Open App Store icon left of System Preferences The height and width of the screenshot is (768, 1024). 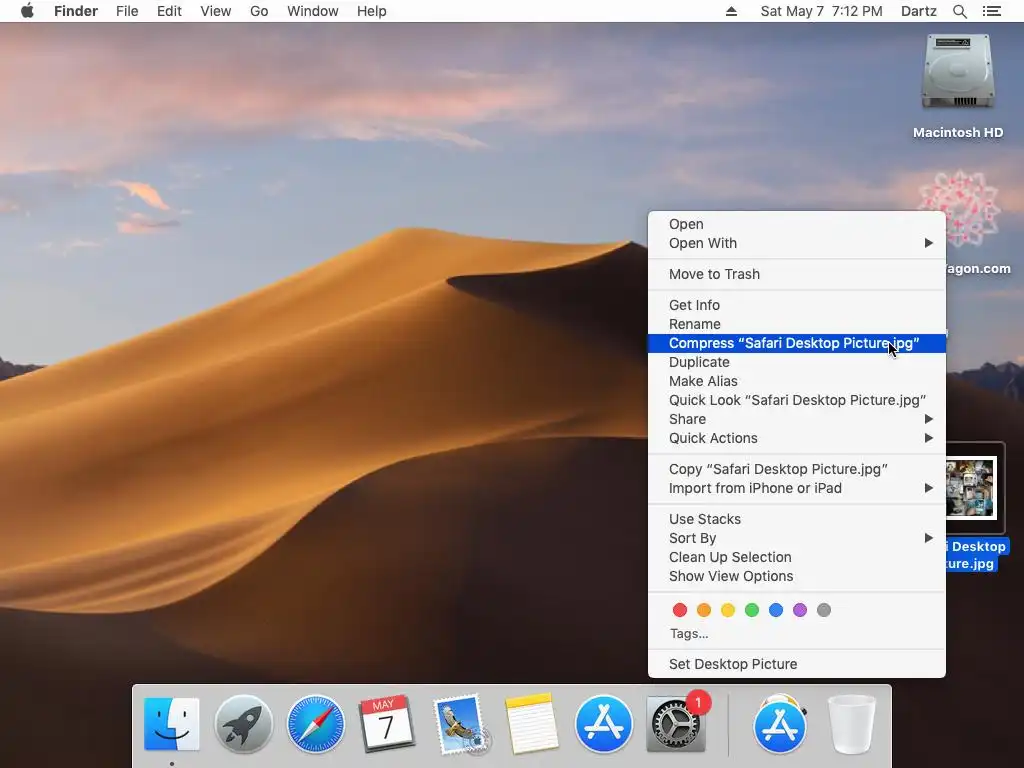(x=603, y=724)
